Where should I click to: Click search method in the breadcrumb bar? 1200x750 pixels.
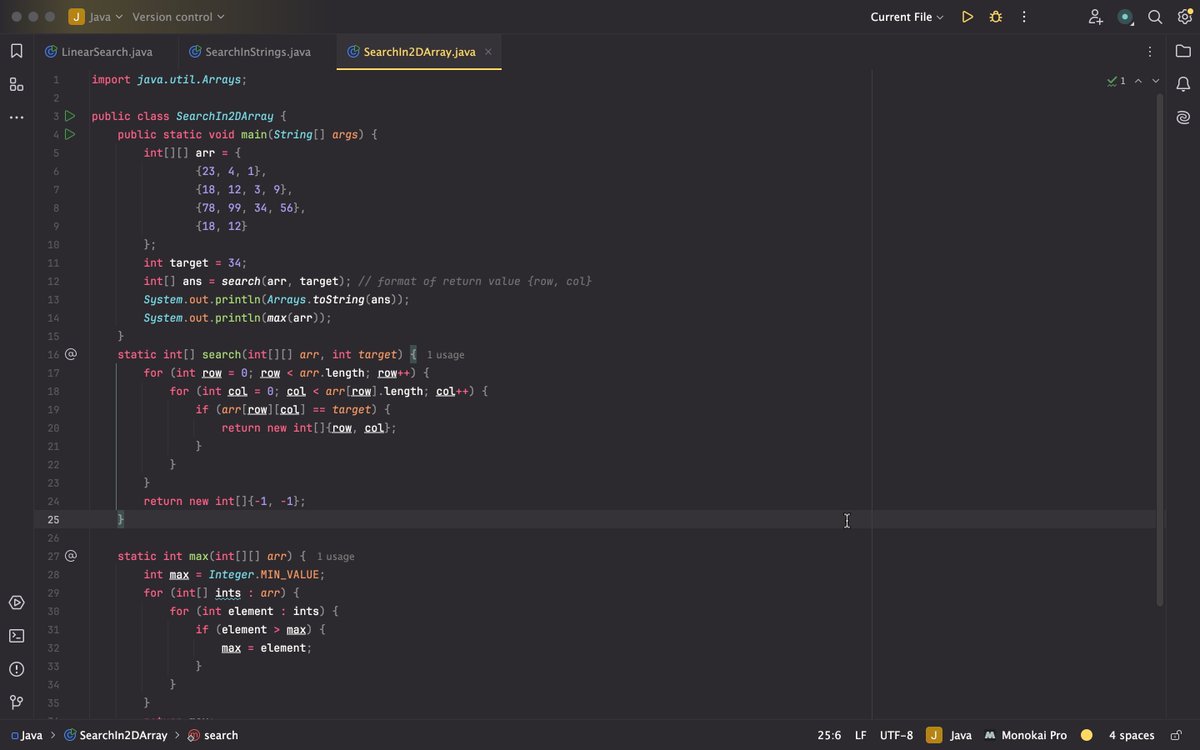213,735
